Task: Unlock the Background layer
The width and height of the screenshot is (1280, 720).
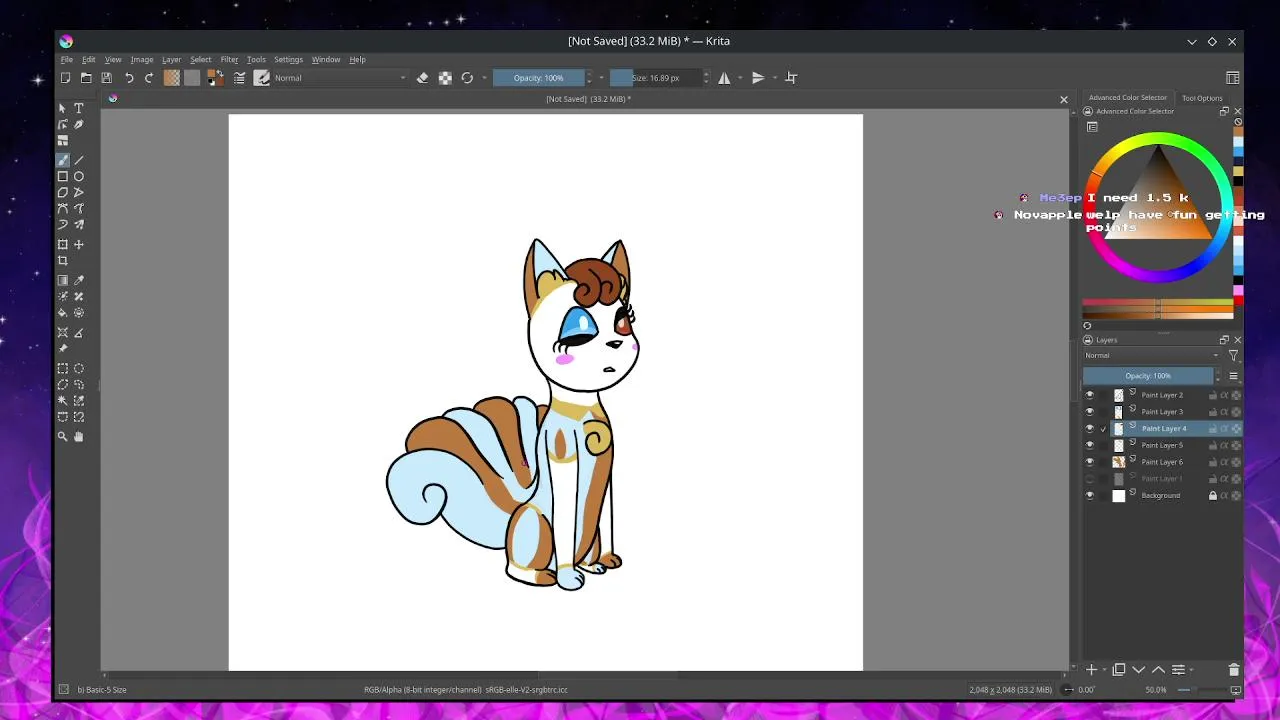Action: pos(1213,496)
